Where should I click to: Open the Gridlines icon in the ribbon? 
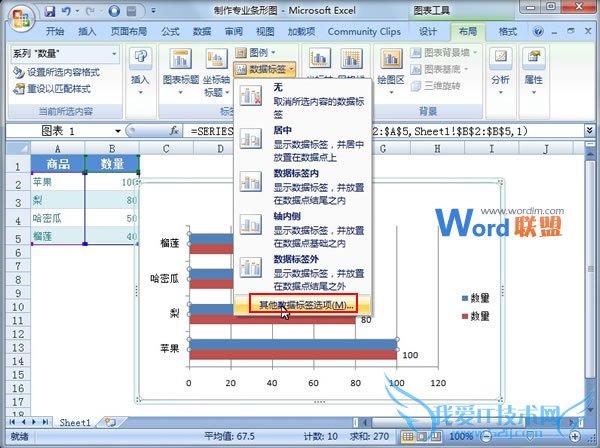pos(351,61)
